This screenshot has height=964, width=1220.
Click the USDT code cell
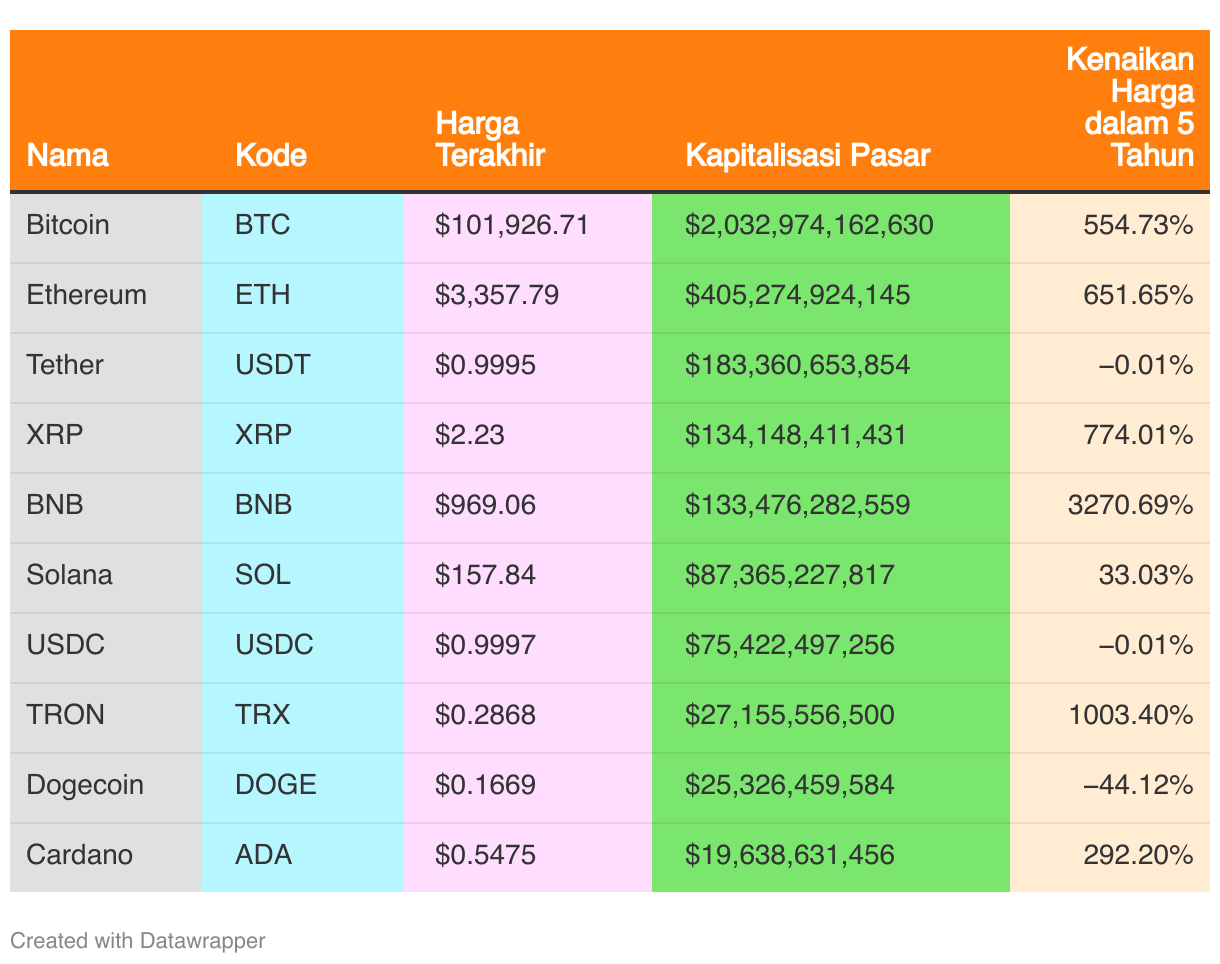273,365
